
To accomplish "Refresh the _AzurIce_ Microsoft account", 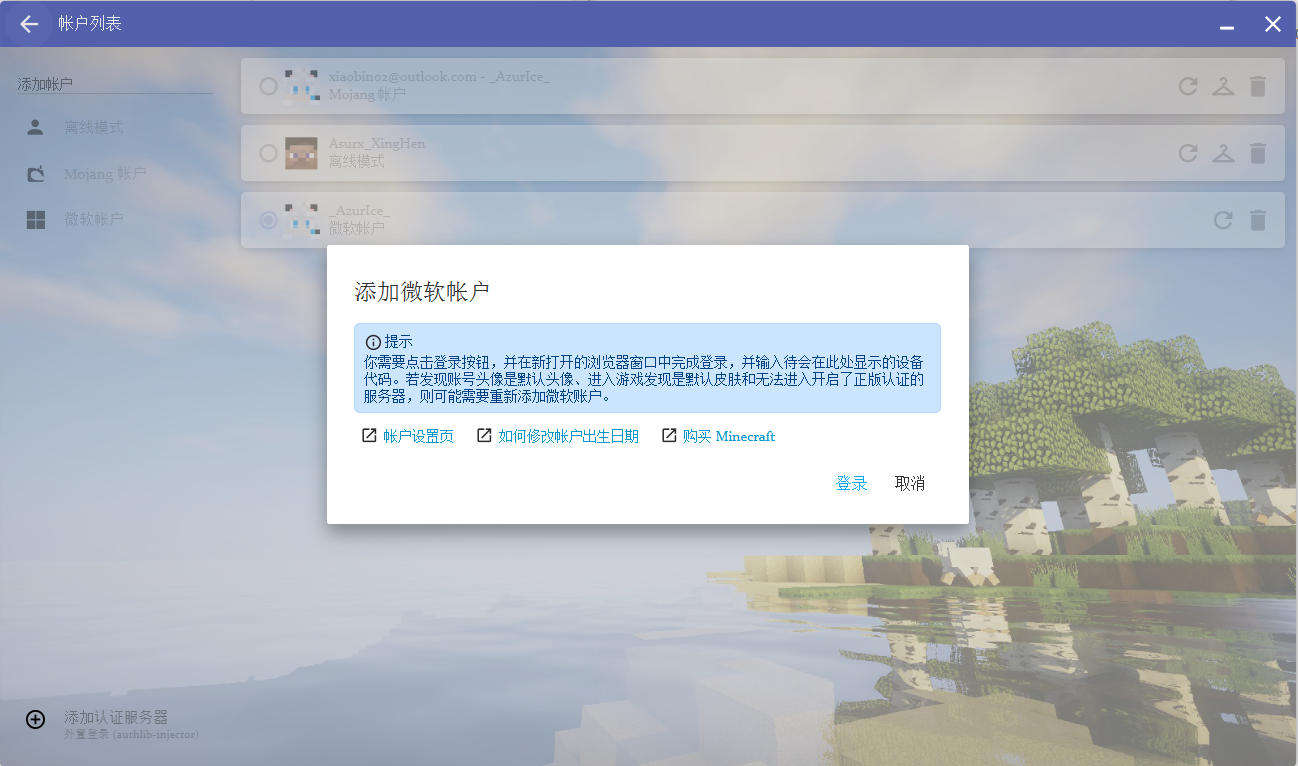I will click(x=1223, y=220).
